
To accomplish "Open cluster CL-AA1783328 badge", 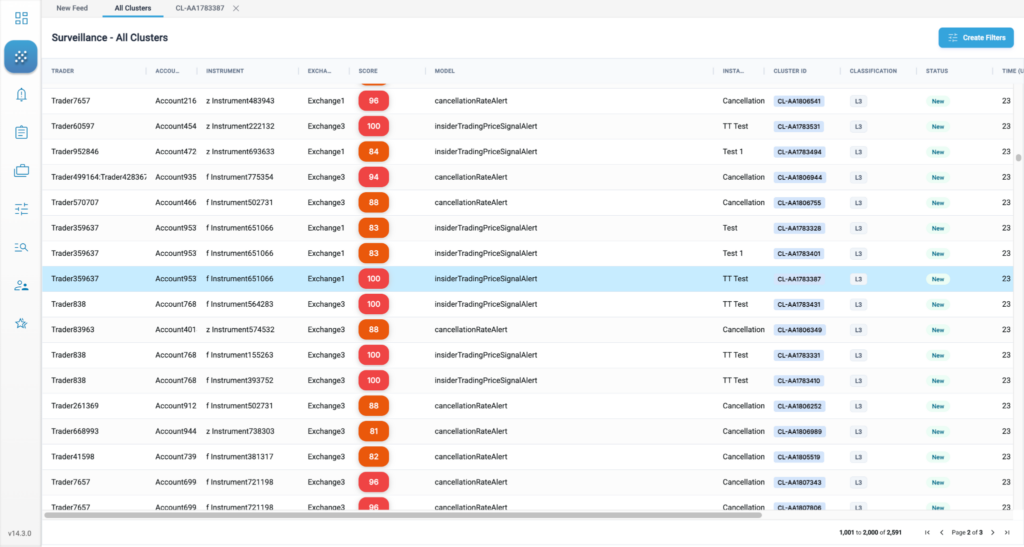I will click(x=799, y=228).
